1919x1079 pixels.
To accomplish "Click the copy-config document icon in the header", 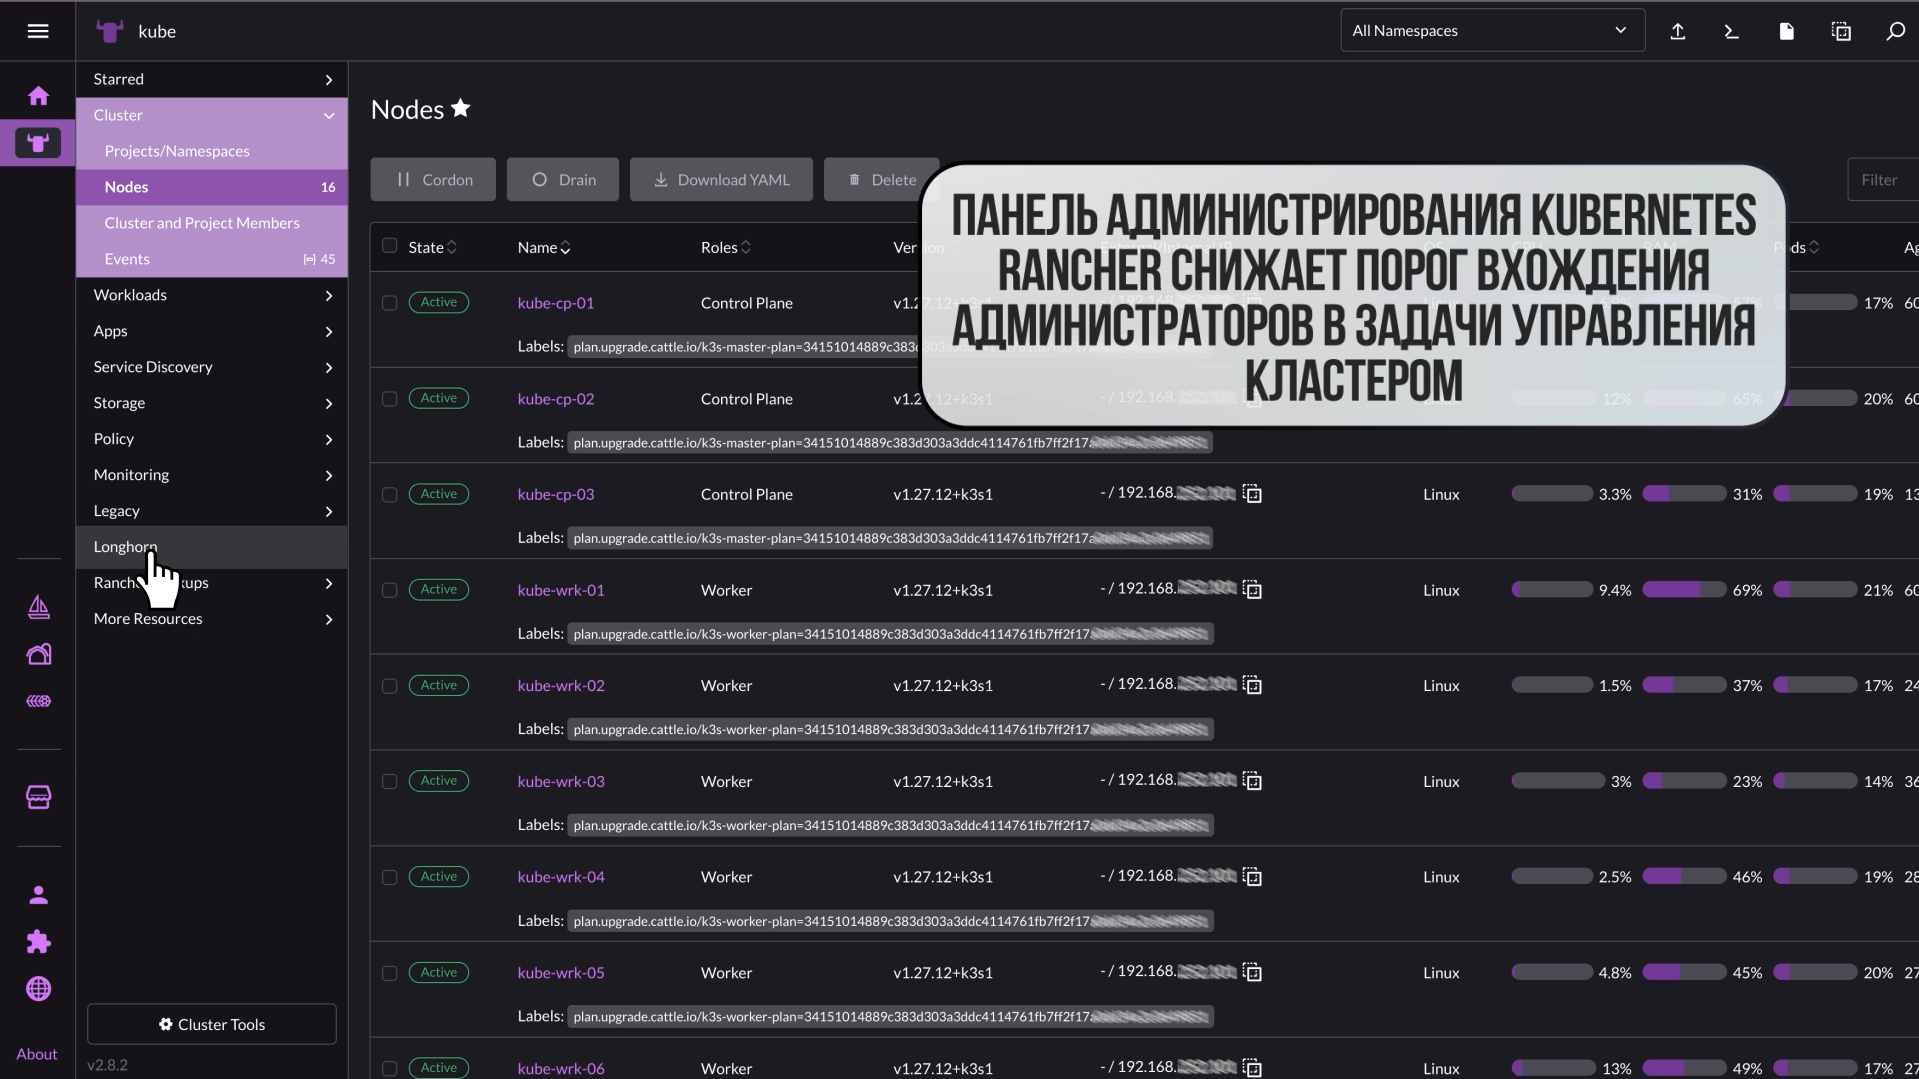I will pos(1841,31).
